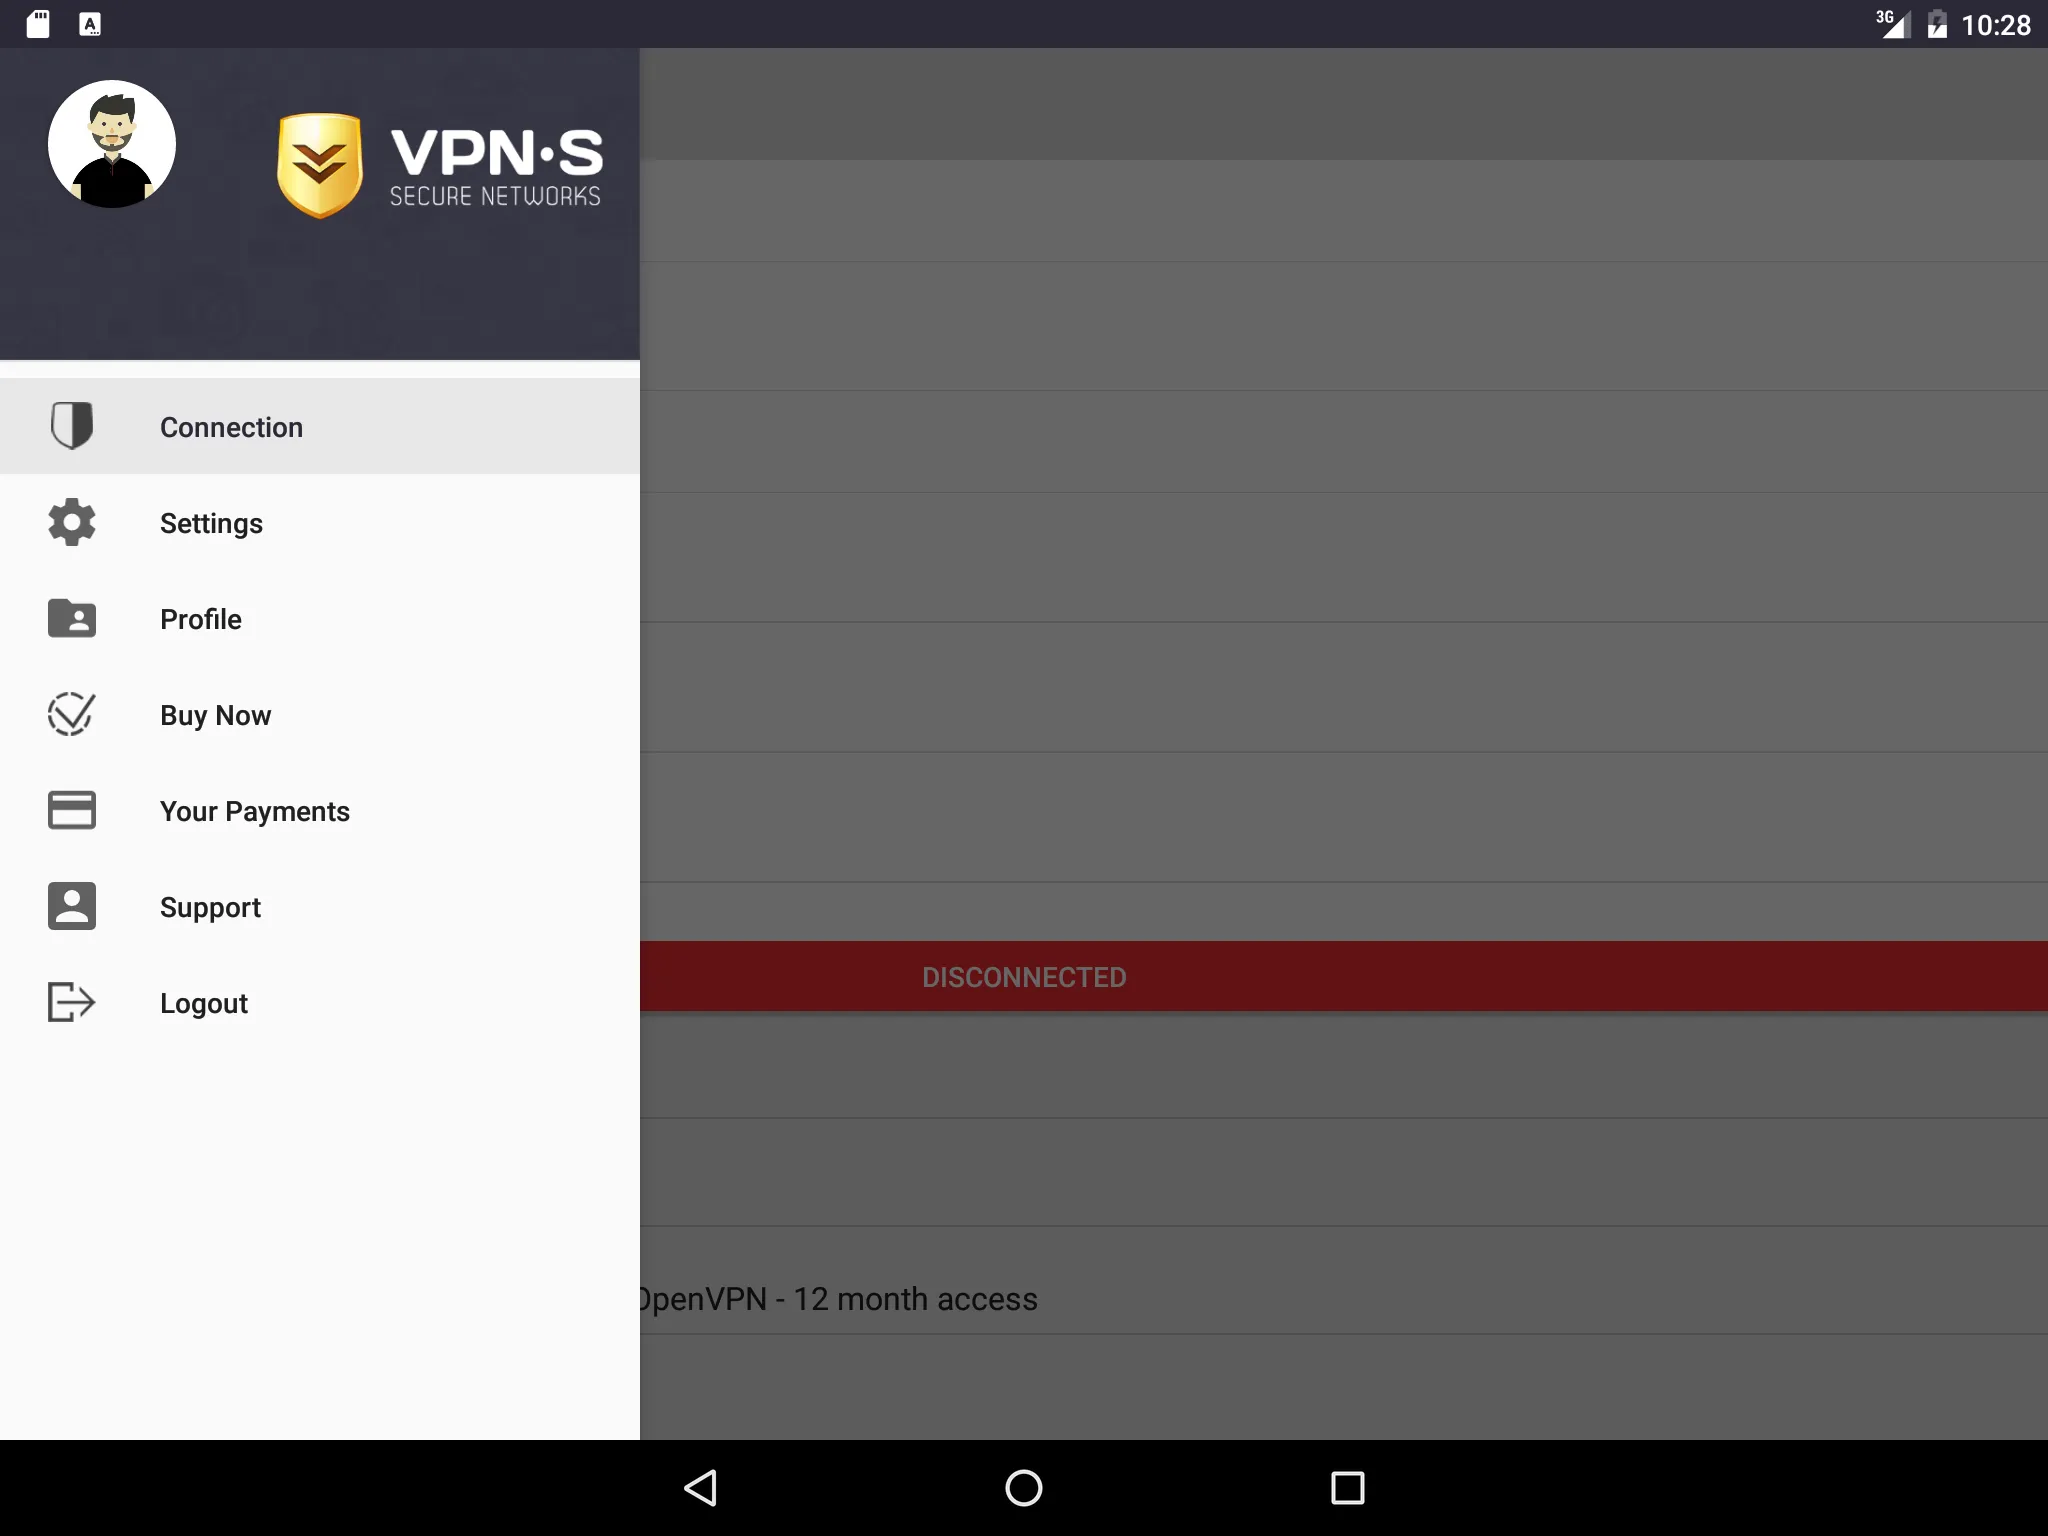Click the DISCONNECTED status bar

pyautogui.click(x=1024, y=978)
